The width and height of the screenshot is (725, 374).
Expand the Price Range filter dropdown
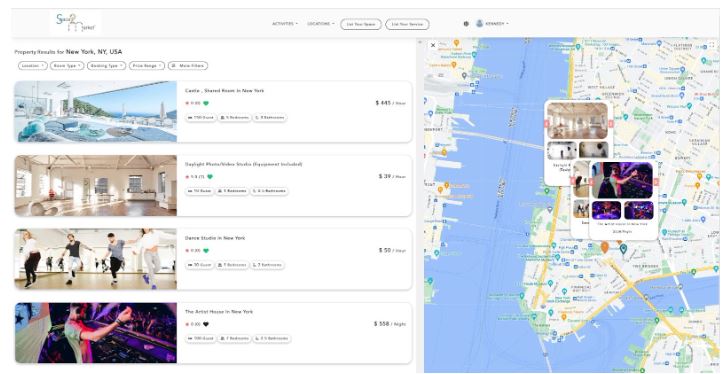(147, 66)
